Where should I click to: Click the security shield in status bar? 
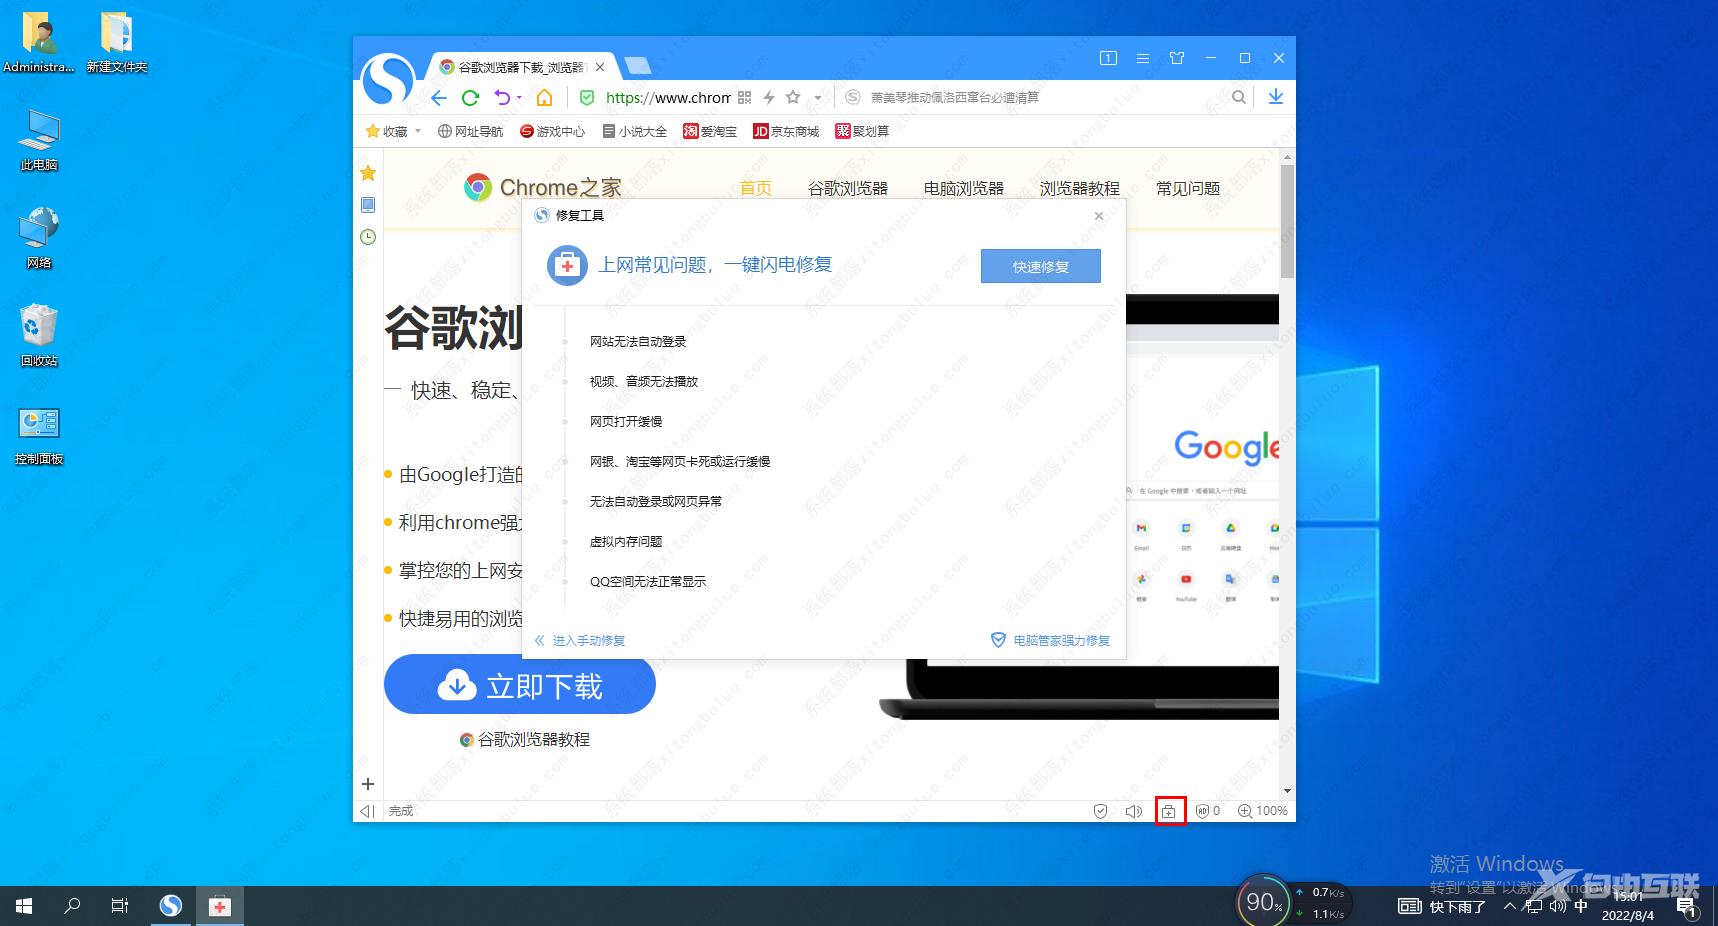1100,811
